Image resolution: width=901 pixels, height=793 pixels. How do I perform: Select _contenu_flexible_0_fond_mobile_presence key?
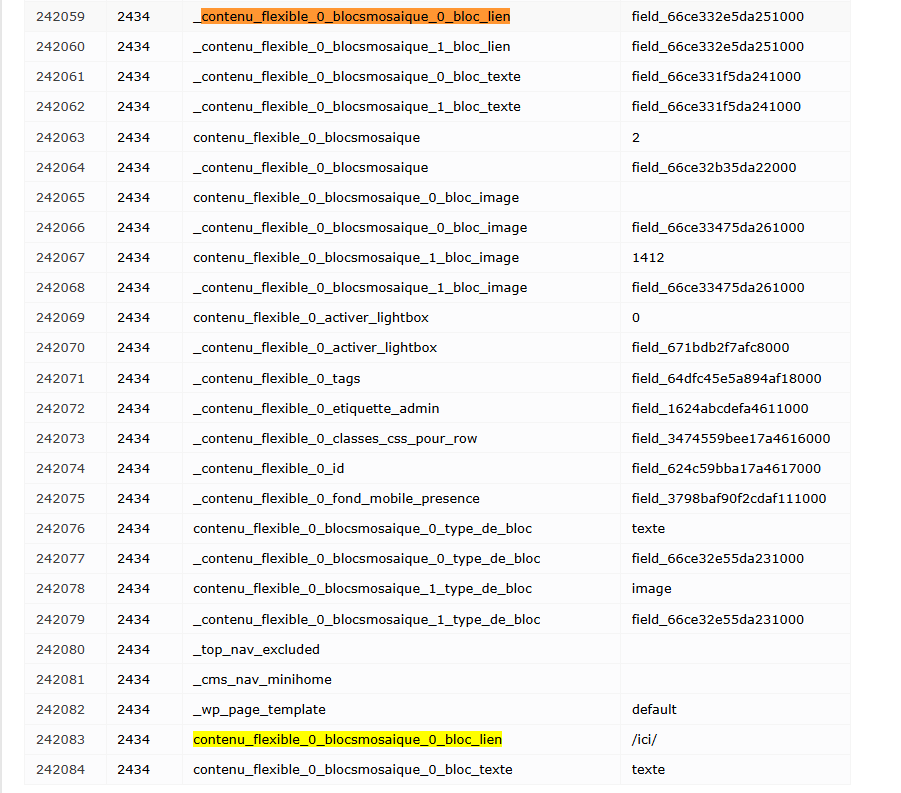pyautogui.click(x=337, y=498)
